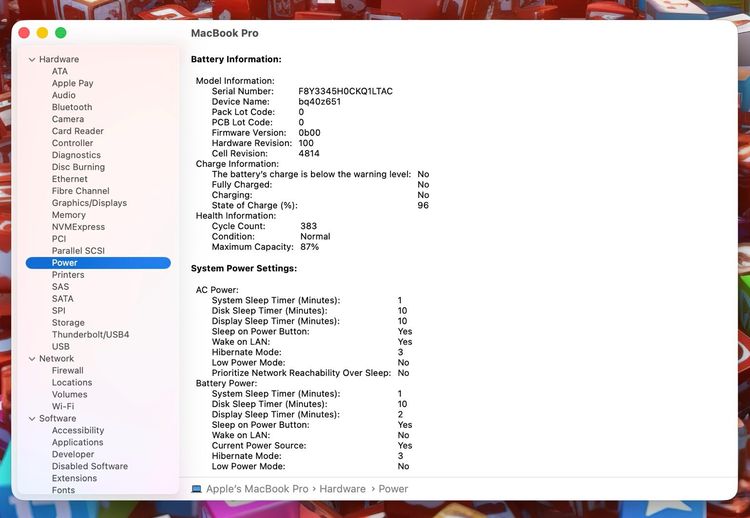This screenshot has width=750, height=518.
Task: Select Thunderbolt/USB4 in the sidebar
Action: 91,335
